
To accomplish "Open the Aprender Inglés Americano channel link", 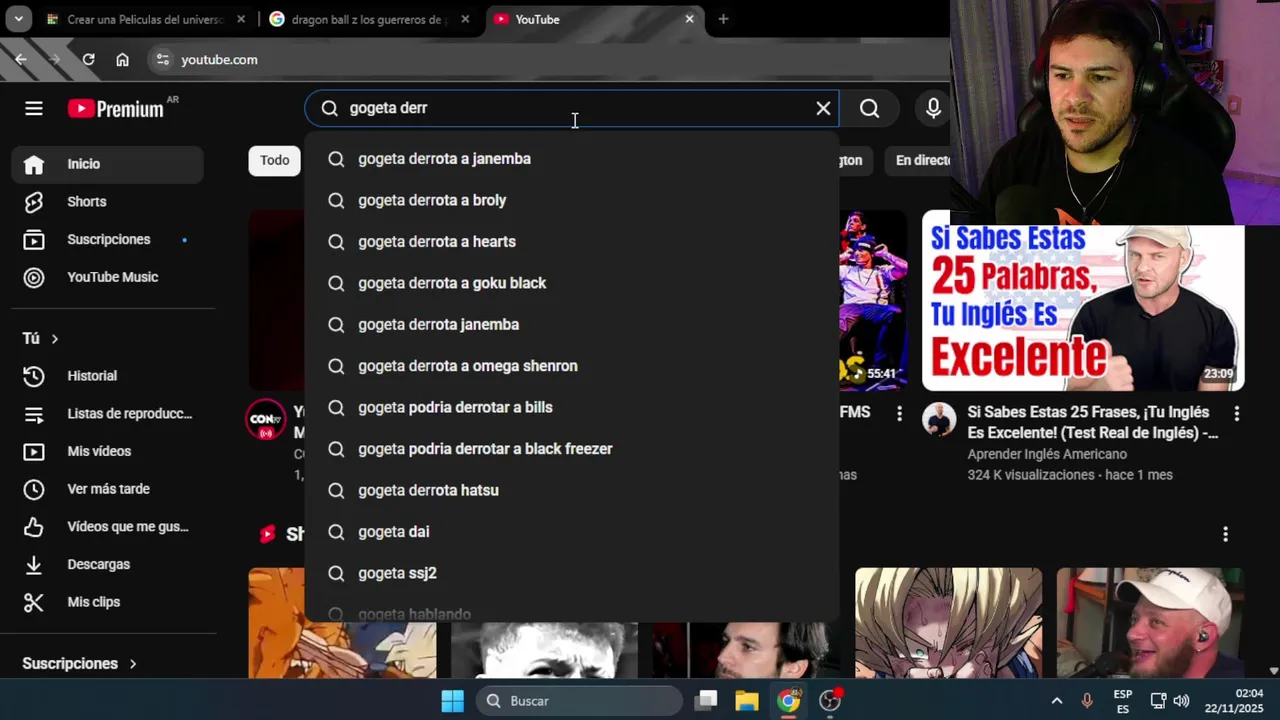I will (x=1047, y=454).
